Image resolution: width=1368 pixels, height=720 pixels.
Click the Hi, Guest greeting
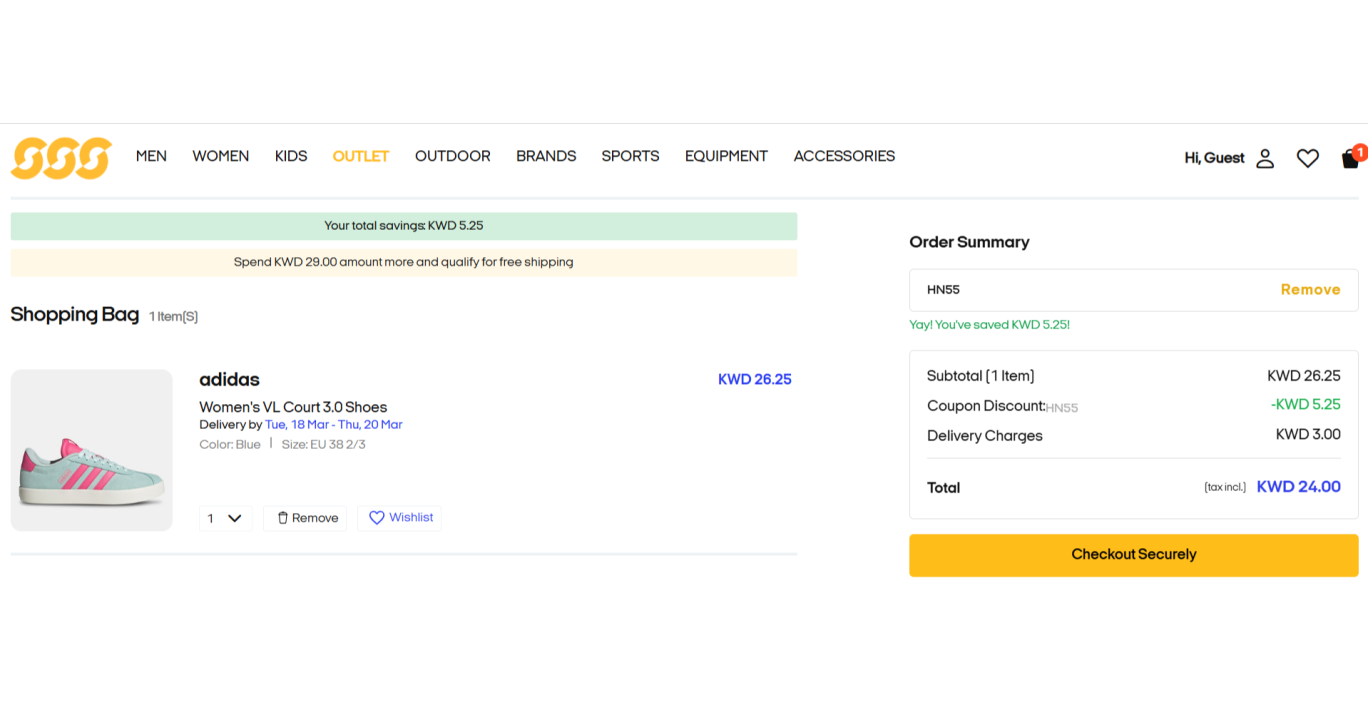point(1214,158)
